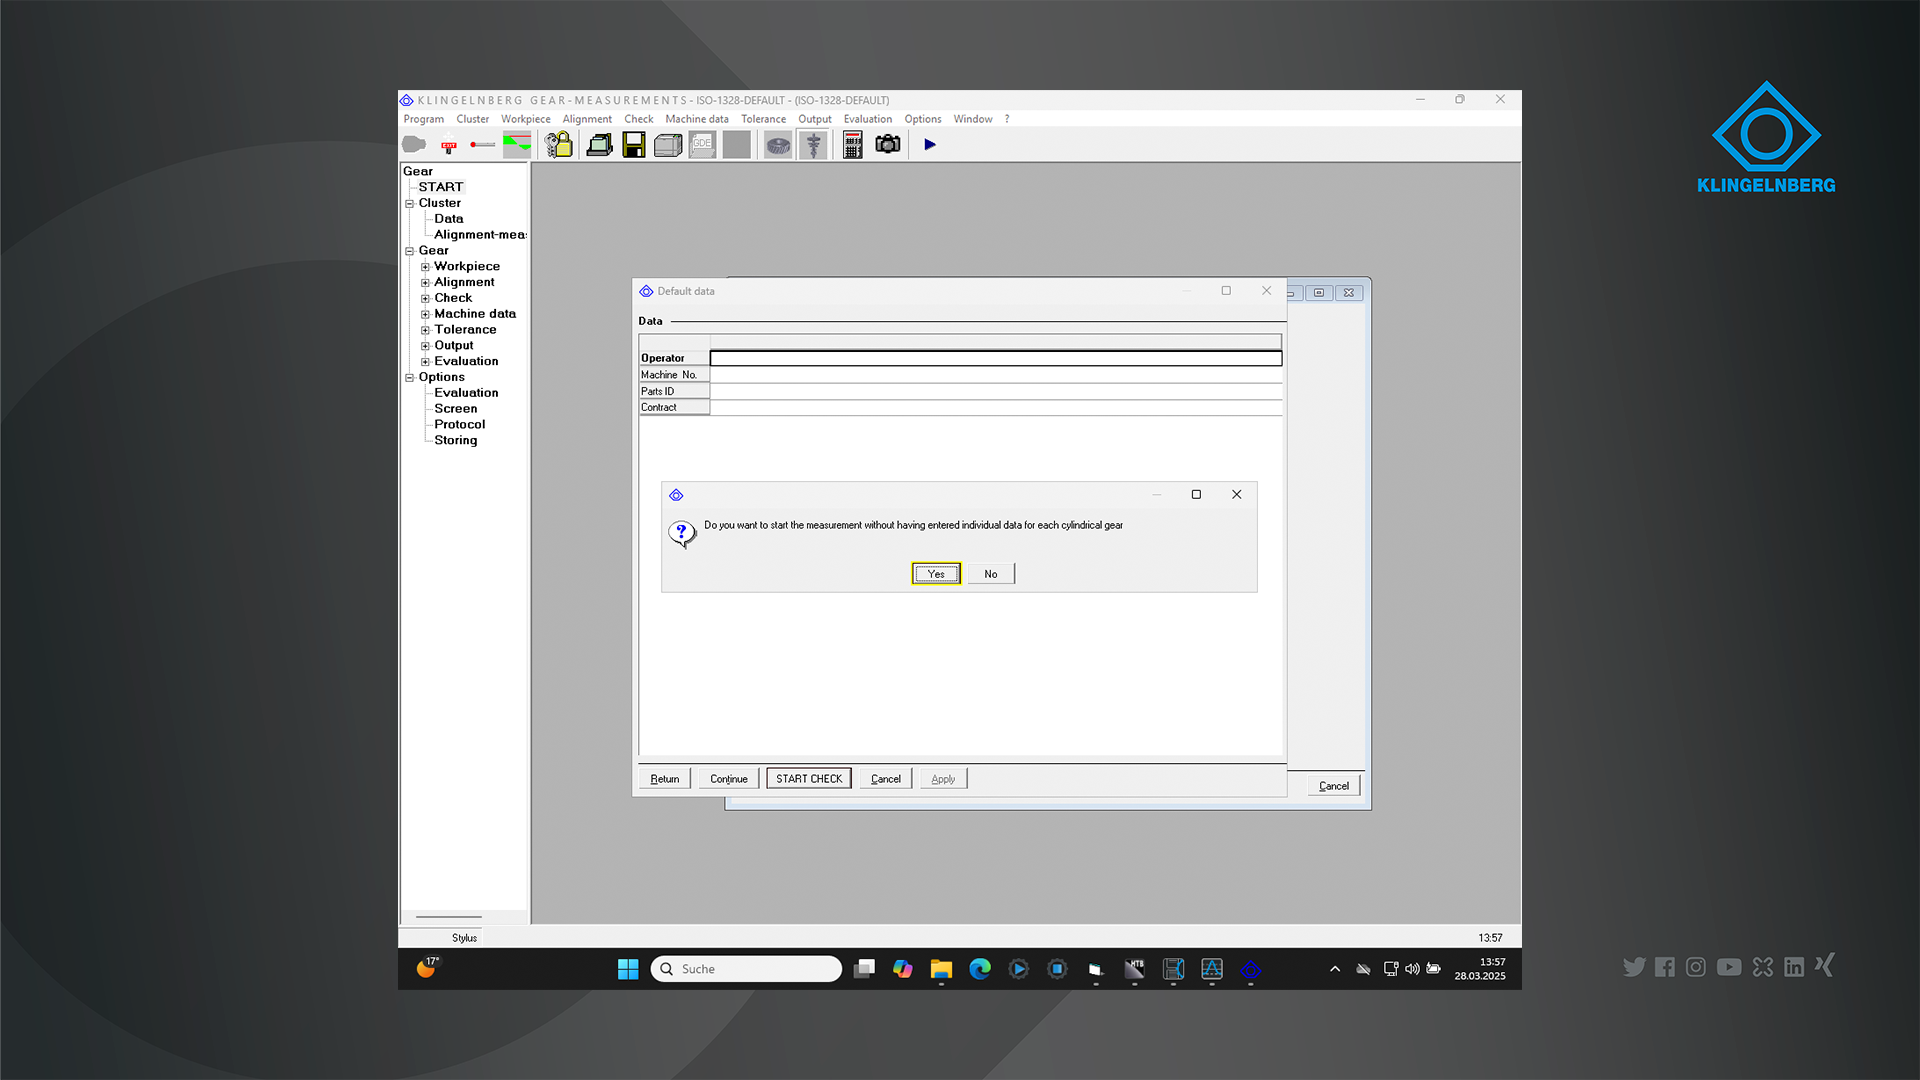Select the red stylus probe toolbar icon

(483, 145)
